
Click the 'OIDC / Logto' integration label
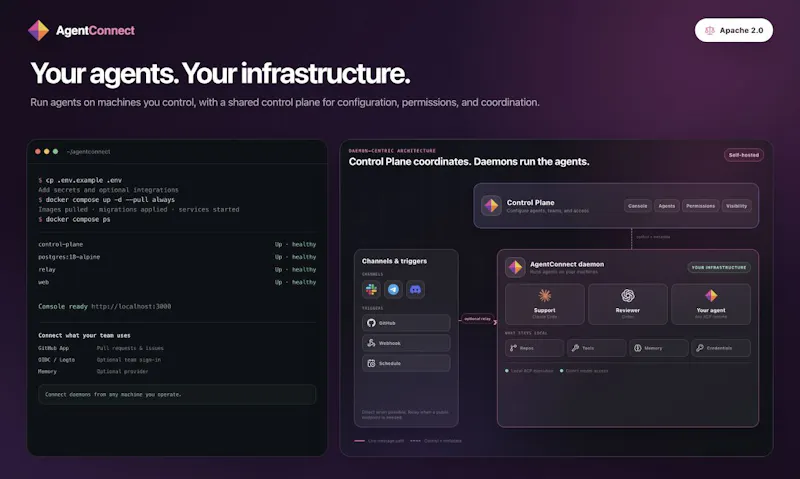pyautogui.click(x=57, y=360)
